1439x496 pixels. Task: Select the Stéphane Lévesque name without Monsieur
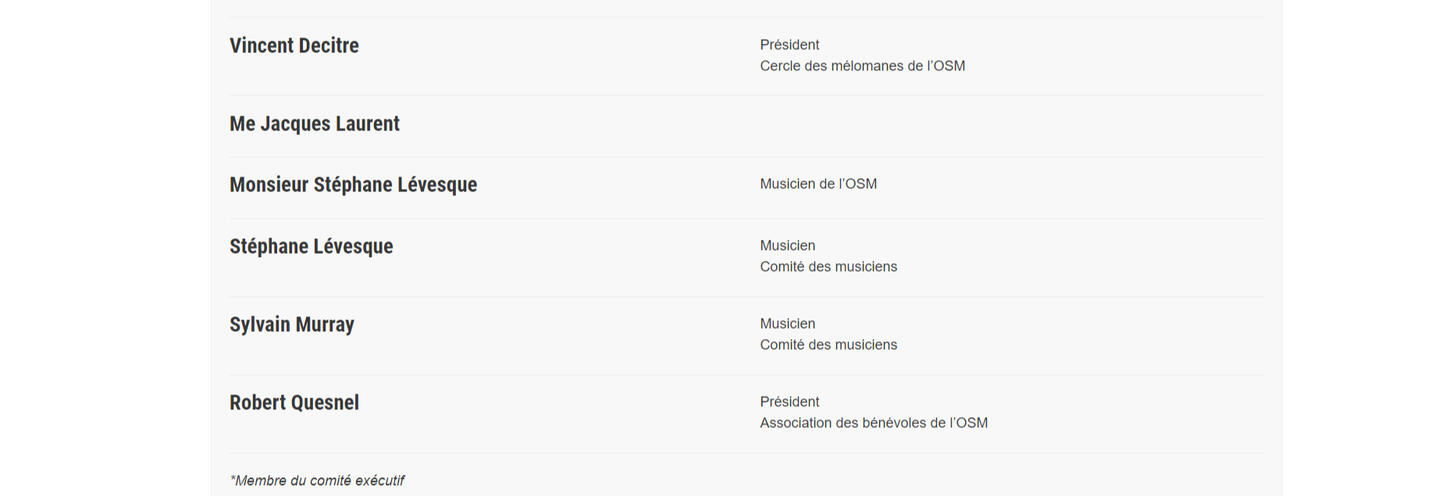[311, 247]
